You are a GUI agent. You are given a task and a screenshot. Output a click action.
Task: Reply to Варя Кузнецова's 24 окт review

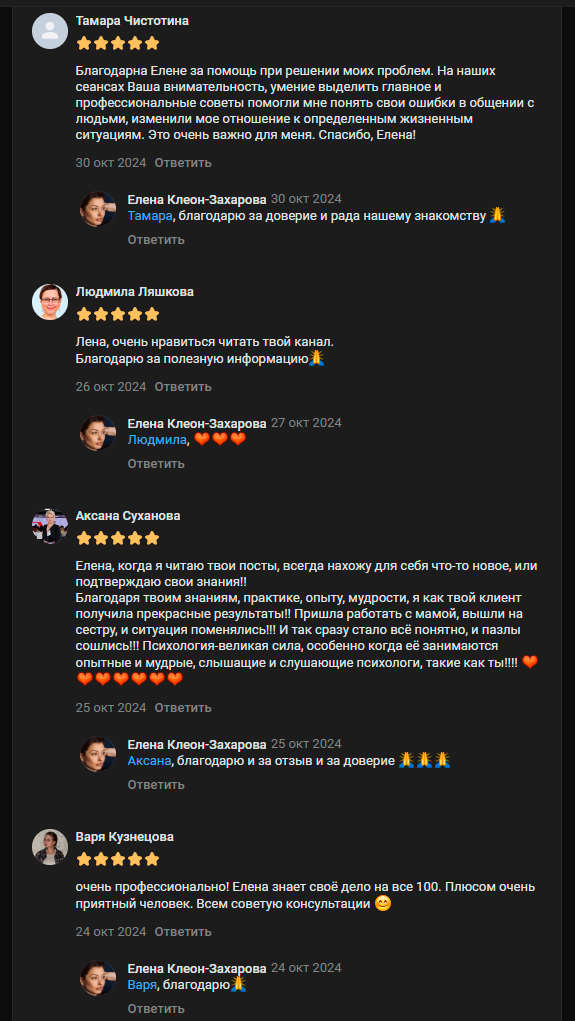[x=183, y=932]
